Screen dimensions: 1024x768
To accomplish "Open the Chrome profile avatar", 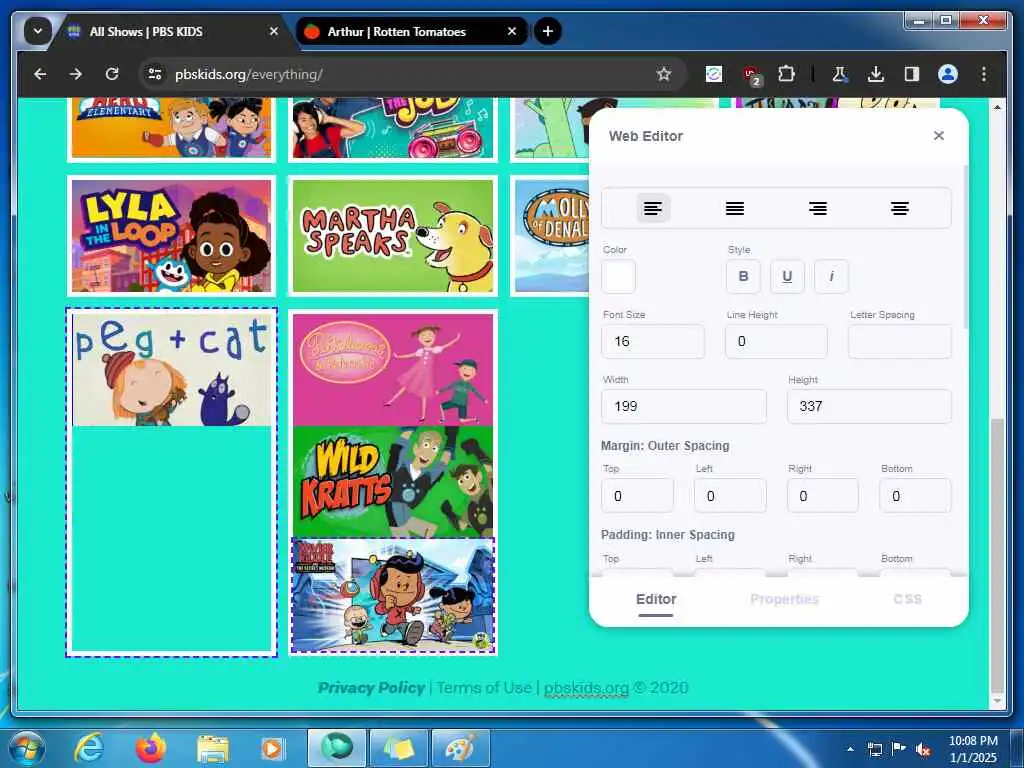I will click(948, 74).
